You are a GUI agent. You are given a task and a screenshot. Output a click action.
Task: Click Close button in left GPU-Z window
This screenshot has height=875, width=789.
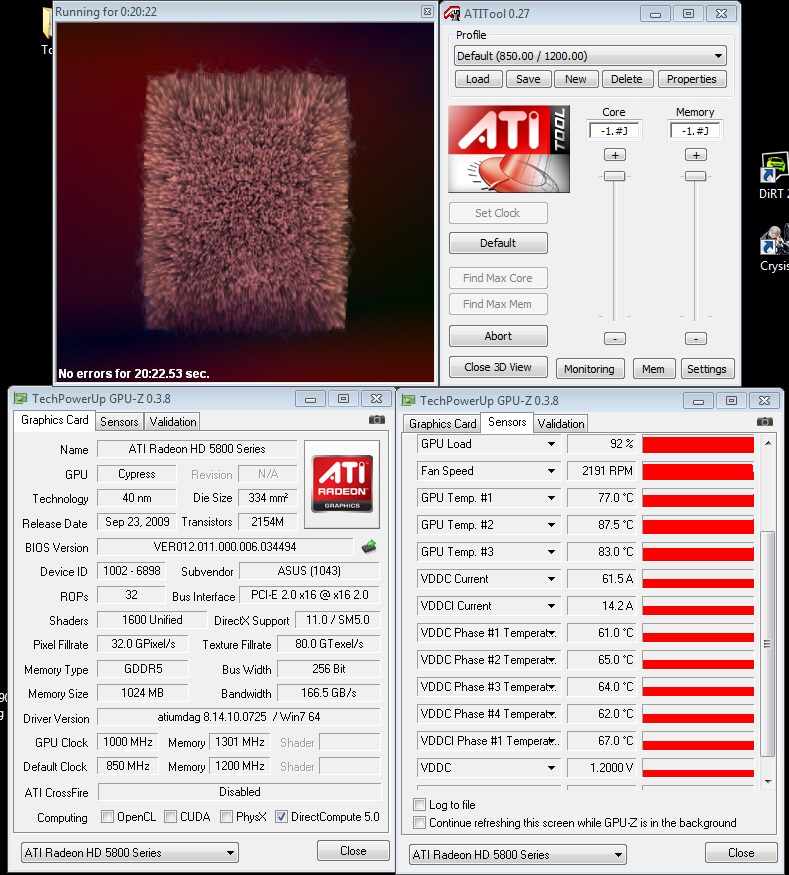tap(353, 850)
